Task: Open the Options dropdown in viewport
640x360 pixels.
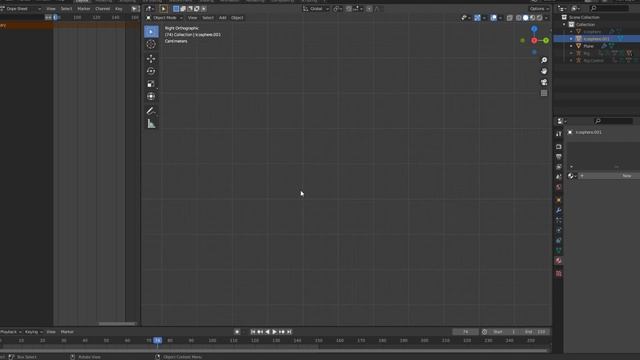Action: point(539,9)
